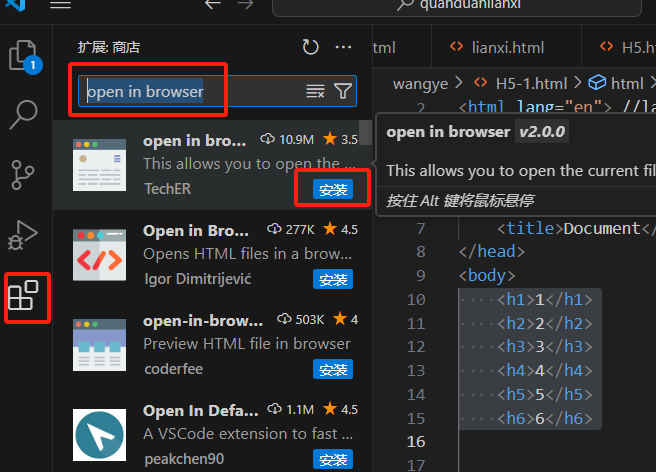Click line number 16 in the gutter
The image size is (656, 472).
pyautogui.click(x=416, y=442)
